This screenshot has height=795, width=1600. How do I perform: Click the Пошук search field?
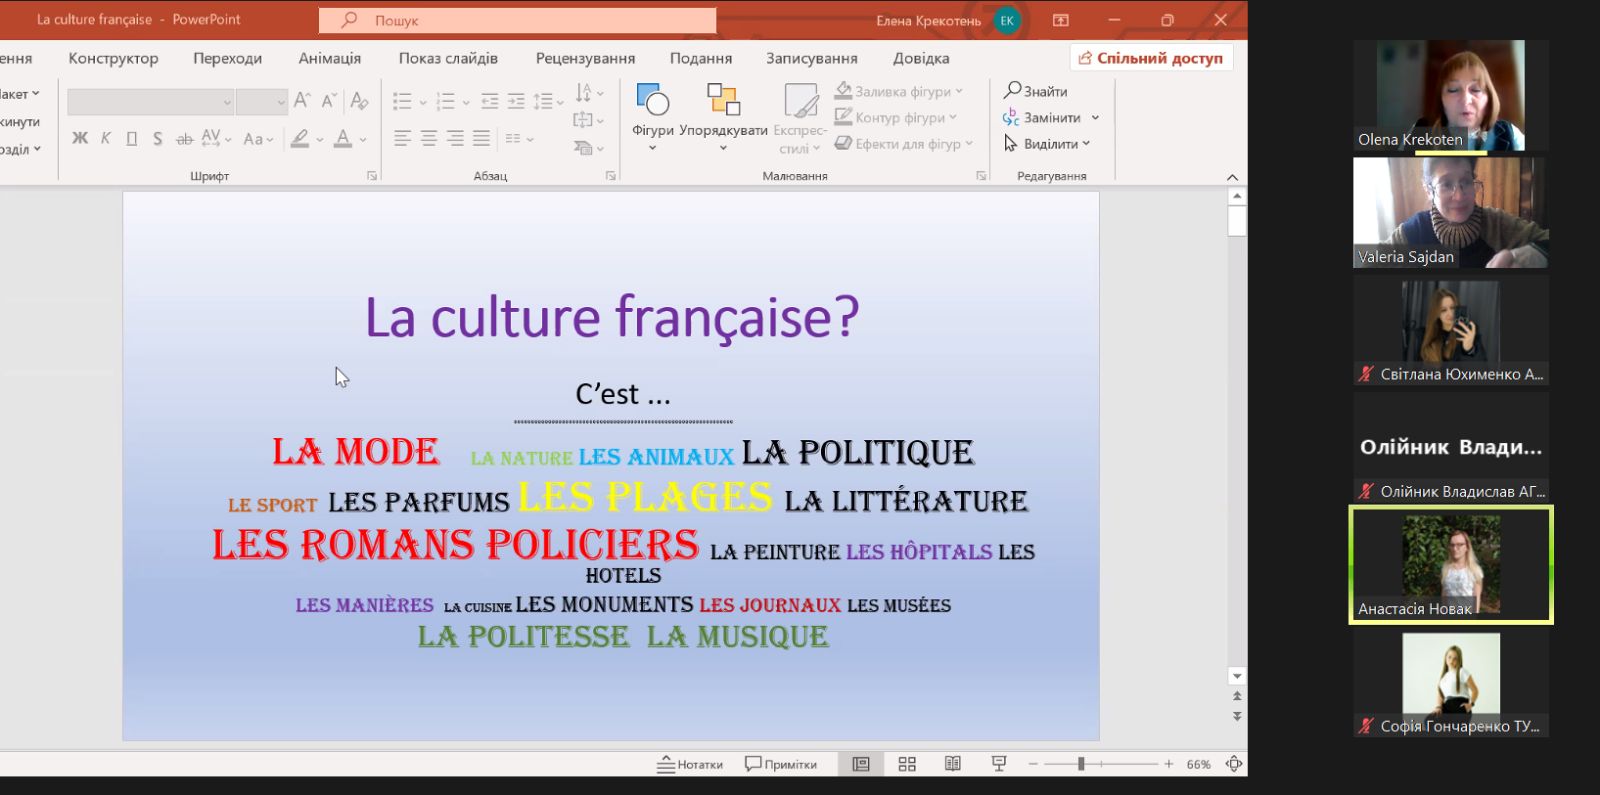click(x=517, y=20)
